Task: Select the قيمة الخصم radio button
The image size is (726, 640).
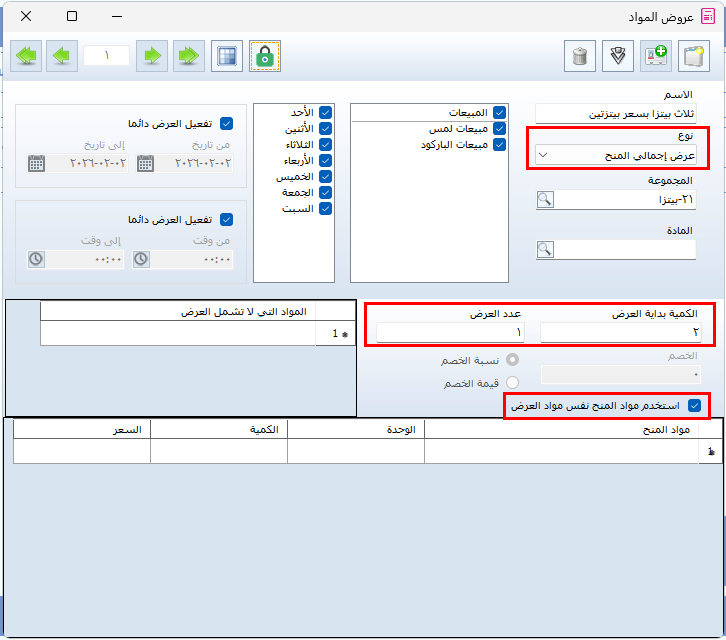Action: [513, 382]
